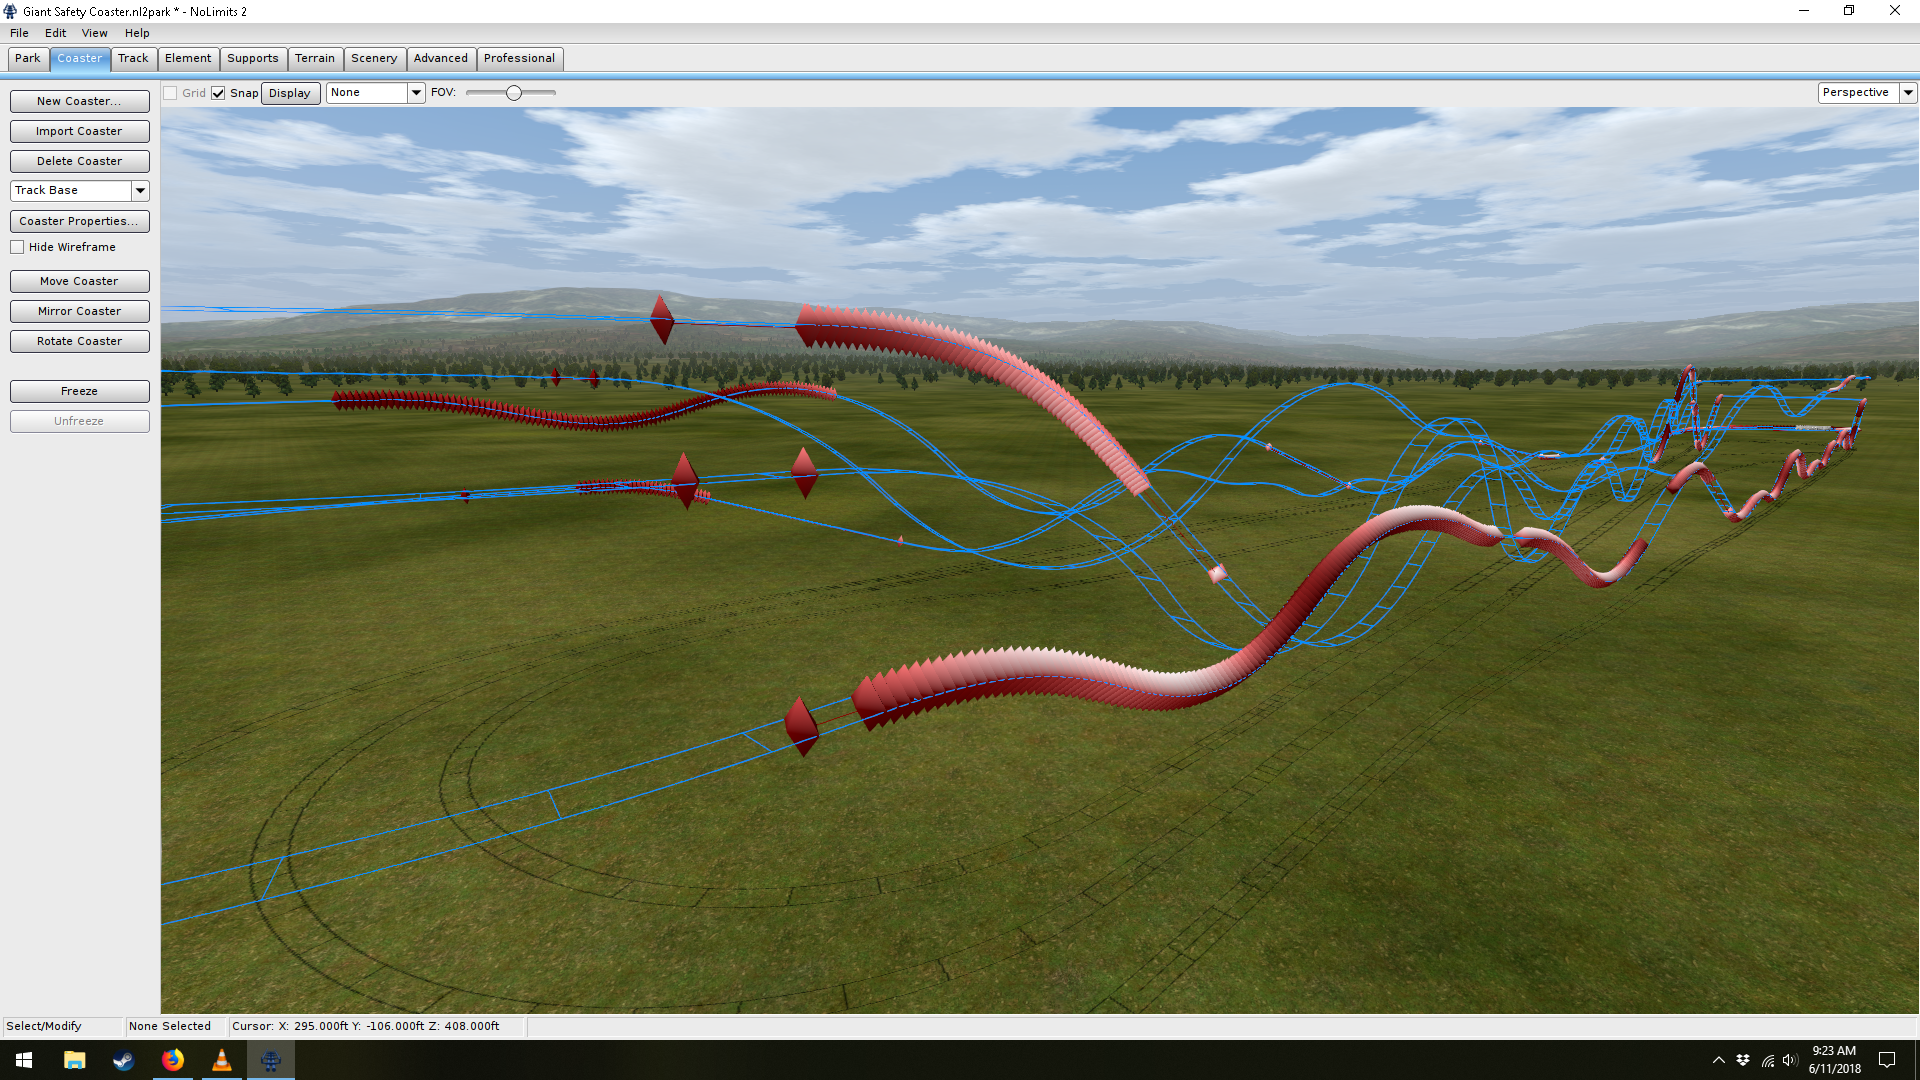Open Firefox browser from the taskbar
The width and height of the screenshot is (1920, 1080).
[173, 1060]
